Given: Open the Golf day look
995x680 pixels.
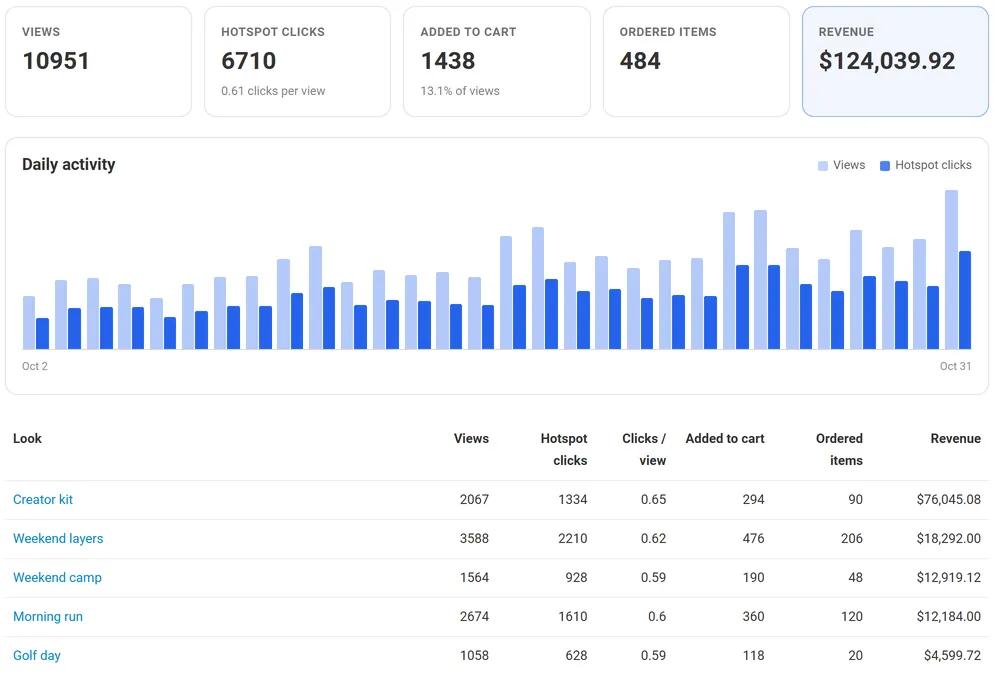Looking at the screenshot, I should [37, 655].
